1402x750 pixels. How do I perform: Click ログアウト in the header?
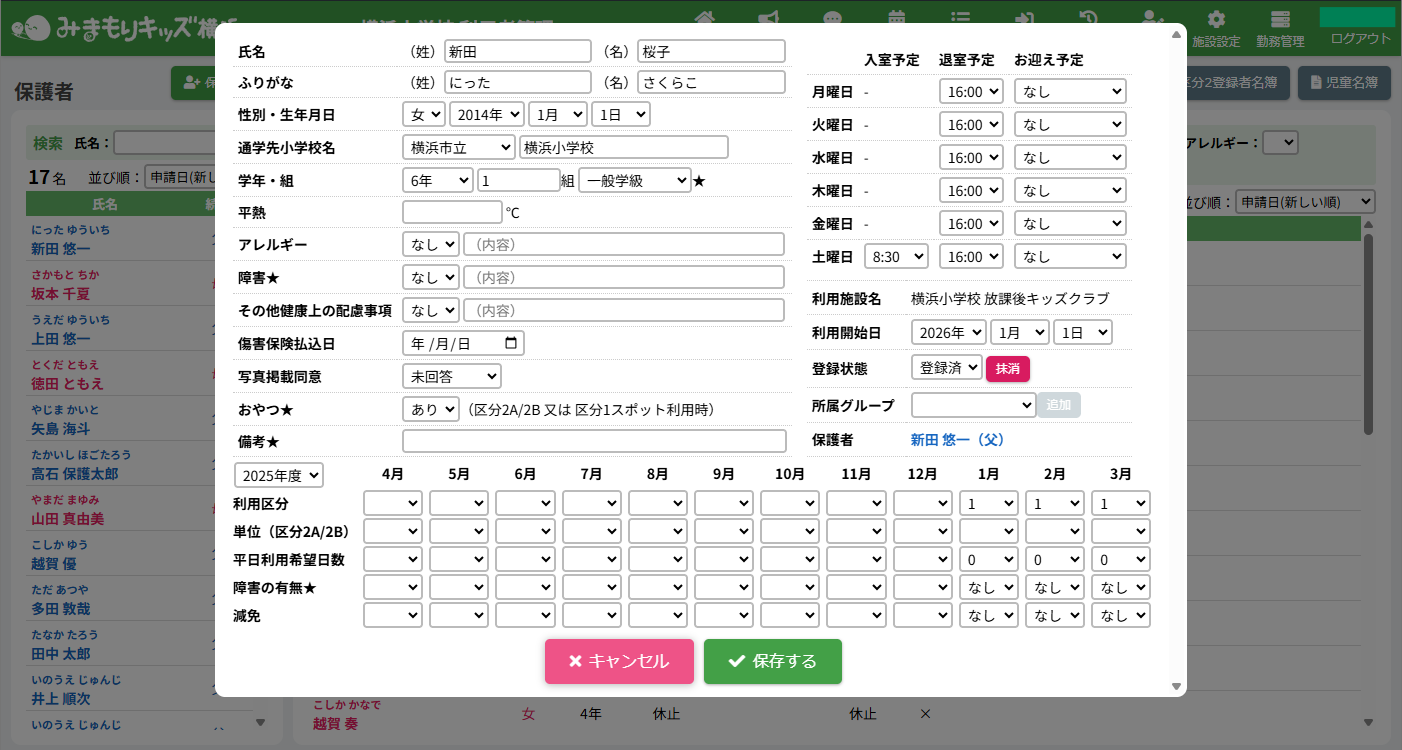(x=1360, y=38)
